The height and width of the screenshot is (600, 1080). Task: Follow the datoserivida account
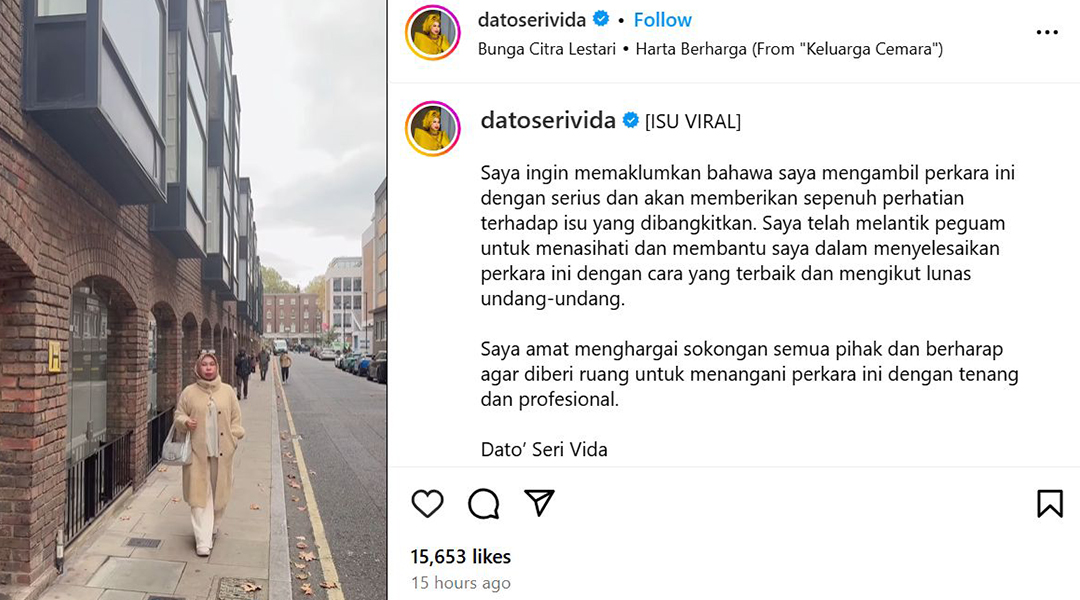(663, 20)
